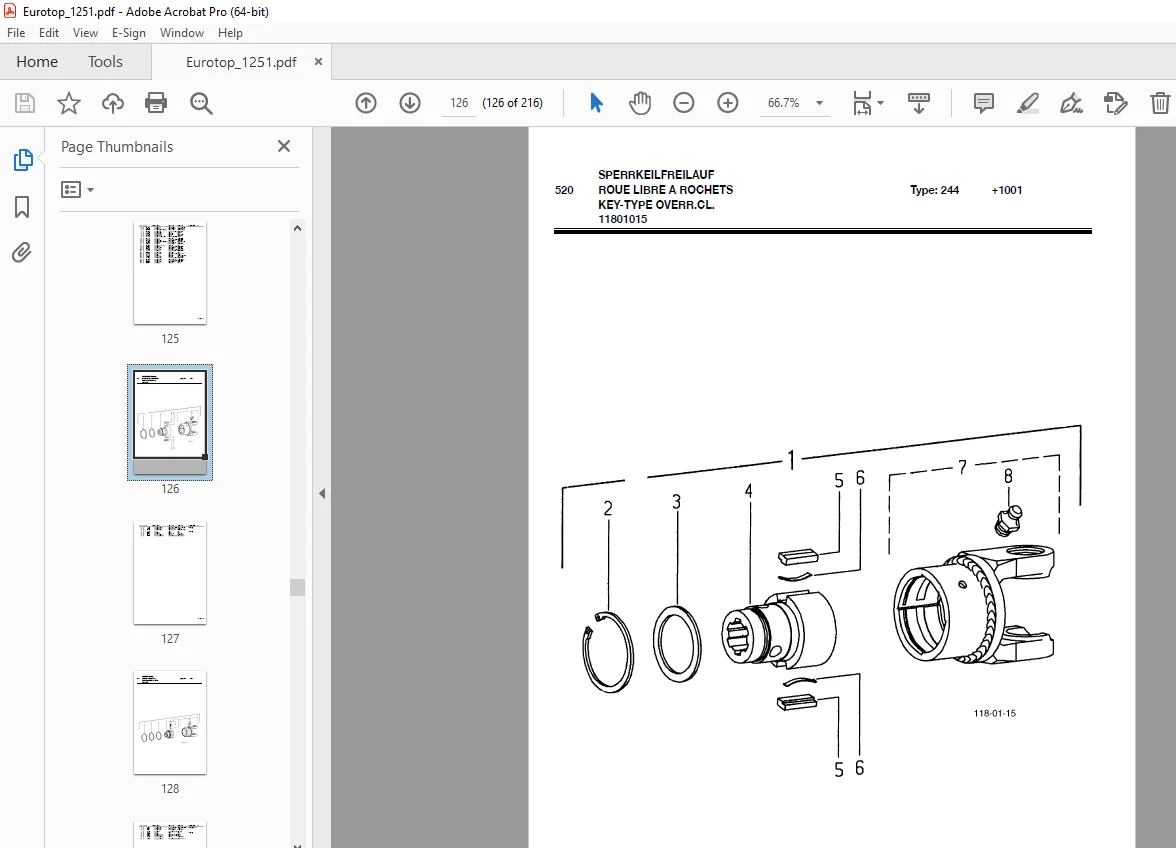Click the ROUE LIBRE A ROCHETS text
The height and width of the screenshot is (848, 1176).
point(665,190)
